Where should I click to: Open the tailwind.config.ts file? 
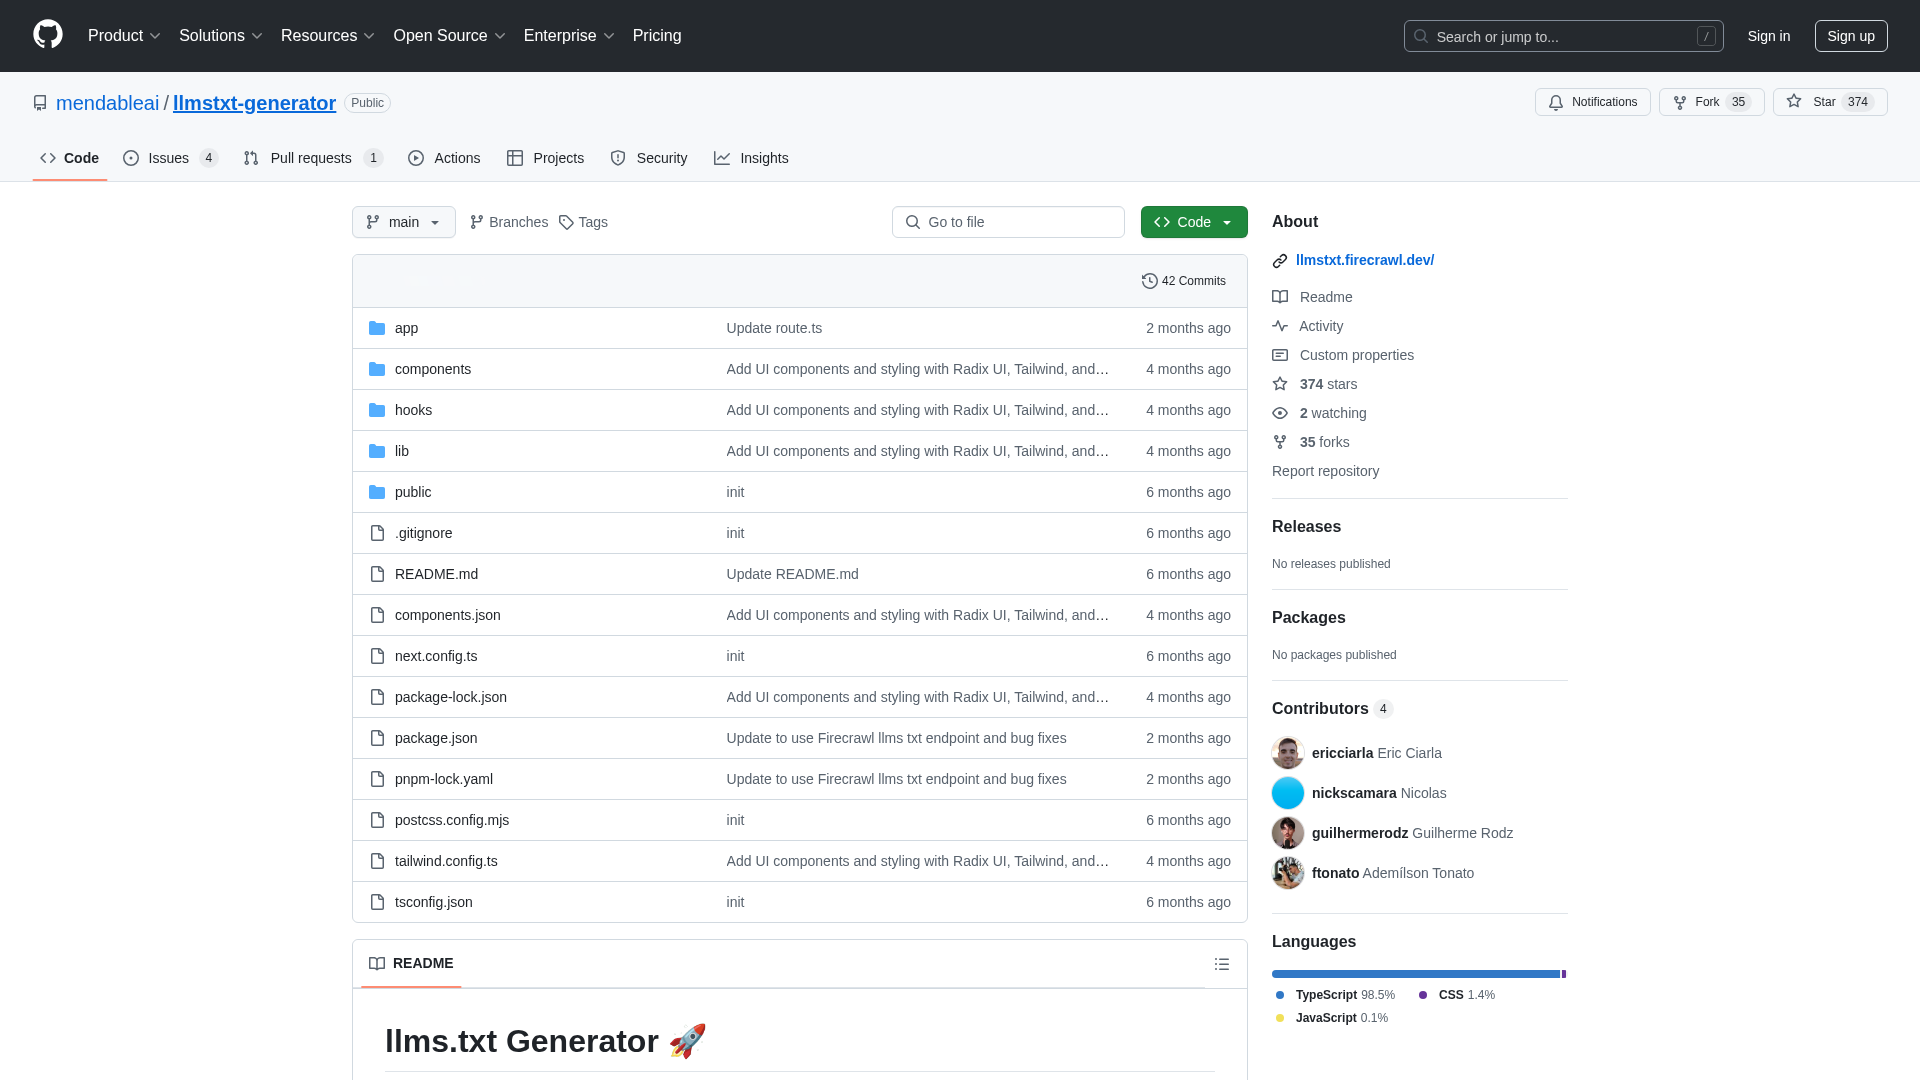(x=446, y=861)
